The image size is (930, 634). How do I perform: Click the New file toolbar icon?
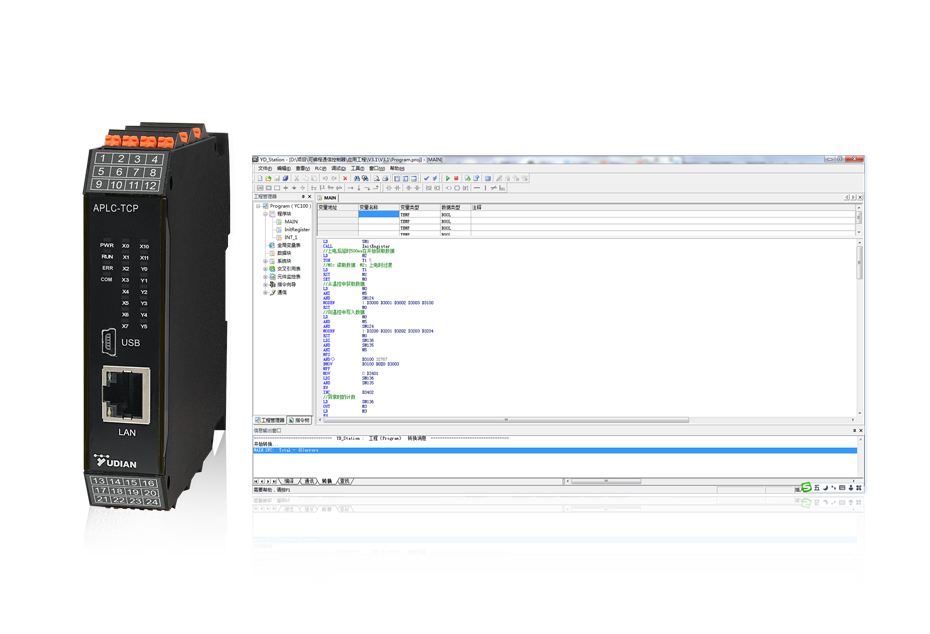(259, 178)
